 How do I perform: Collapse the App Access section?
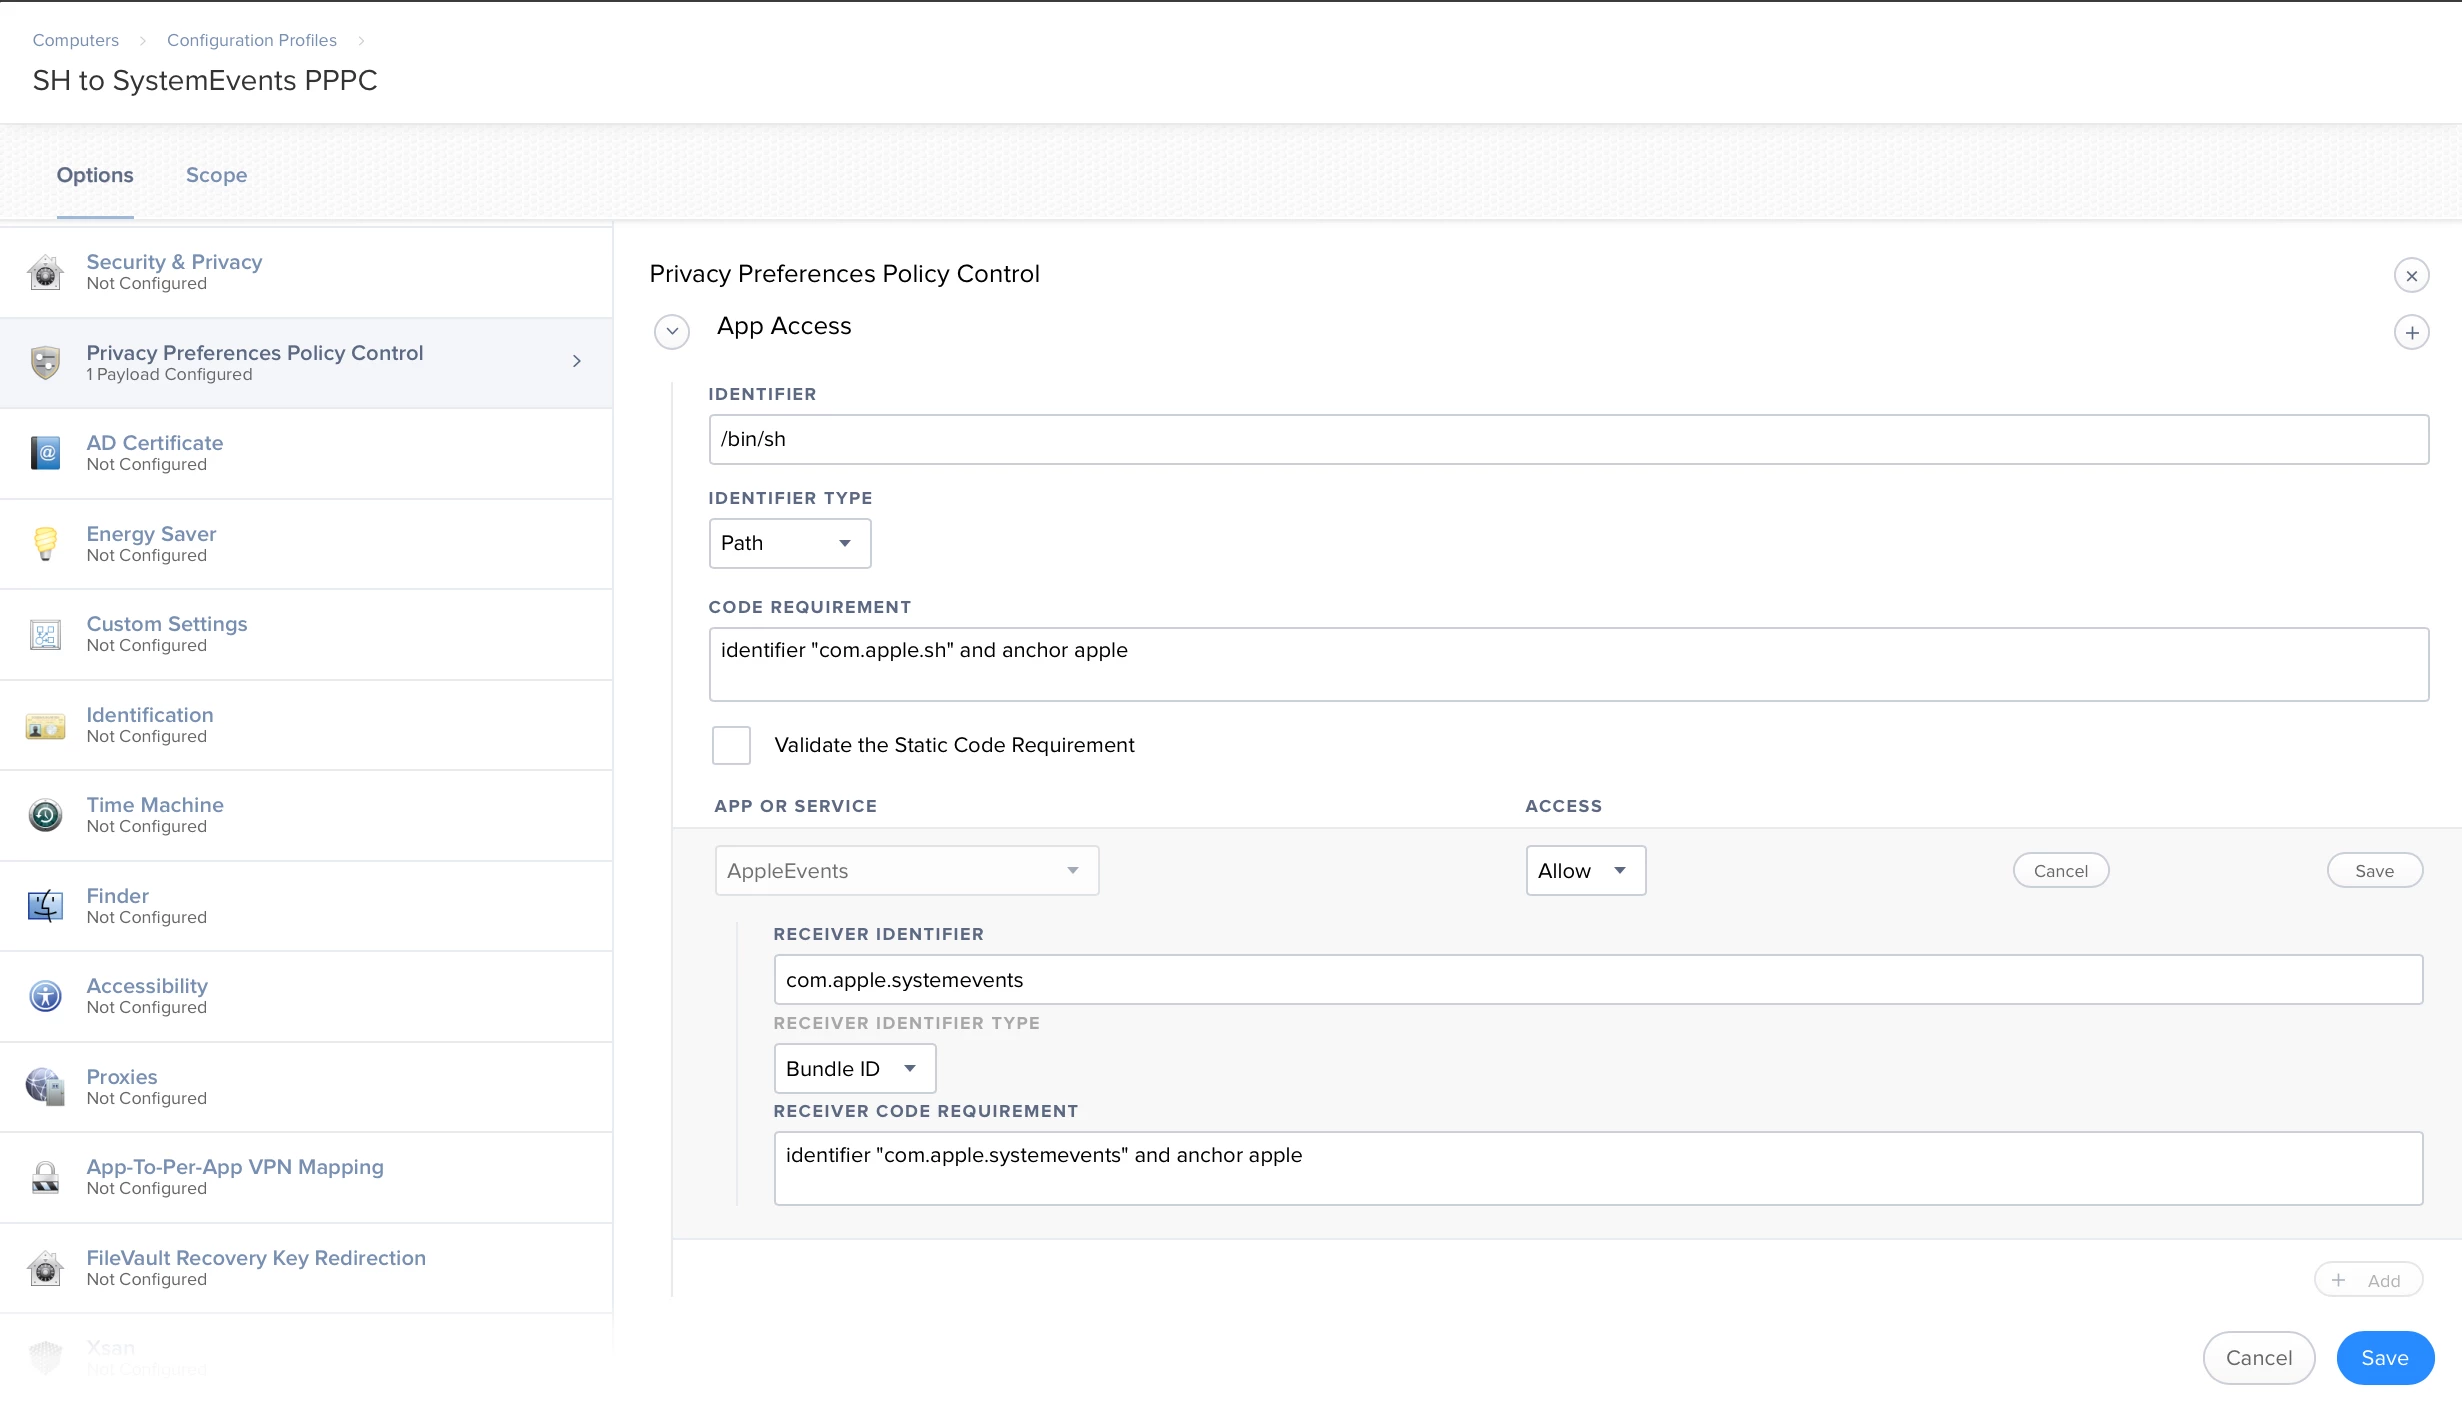pyautogui.click(x=672, y=331)
